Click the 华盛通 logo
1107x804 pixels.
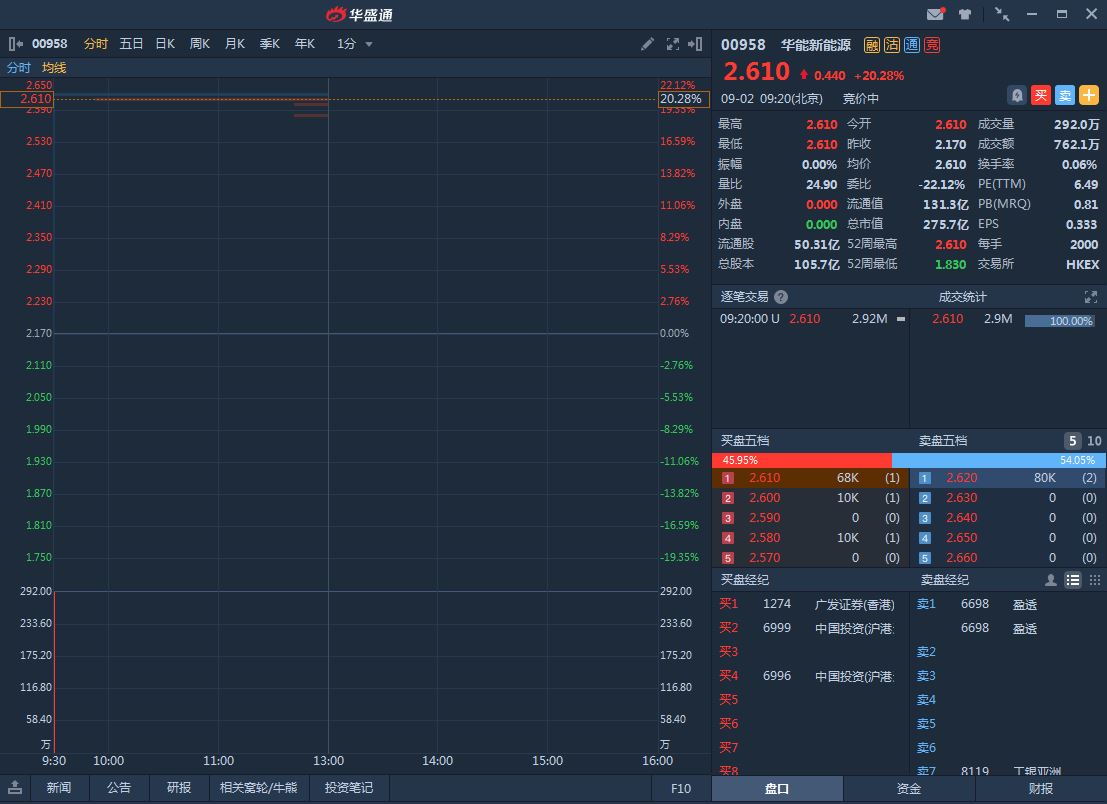pos(359,15)
